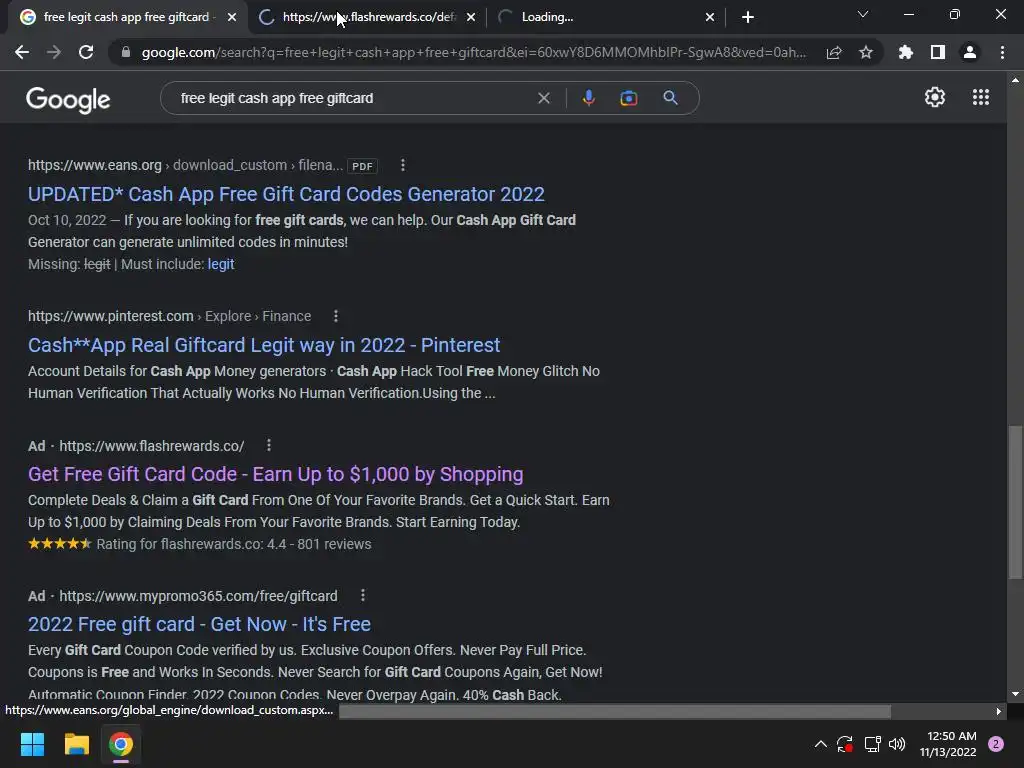
Task: Open the Chrome profile menu
Action: (970, 52)
